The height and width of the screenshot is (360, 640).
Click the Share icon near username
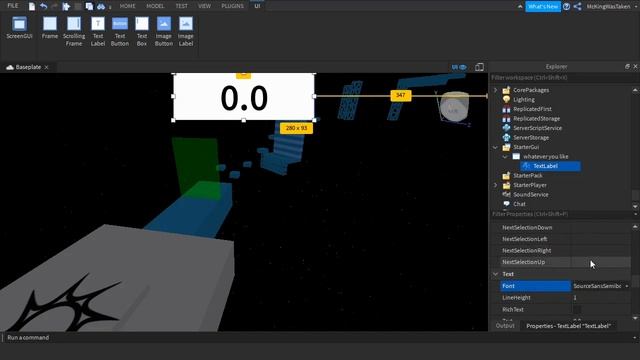[577, 7]
